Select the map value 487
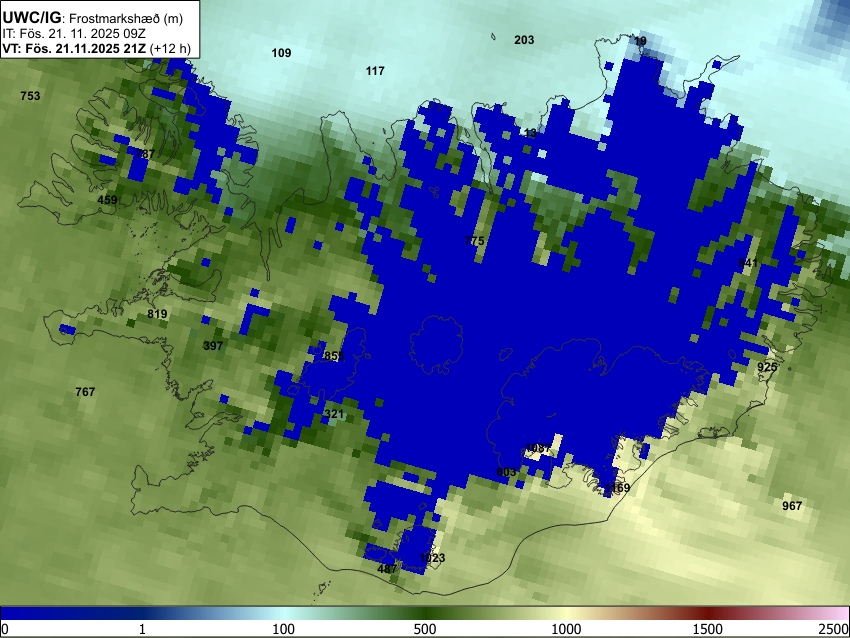The width and height of the screenshot is (850, 638). tap(387, 569)
